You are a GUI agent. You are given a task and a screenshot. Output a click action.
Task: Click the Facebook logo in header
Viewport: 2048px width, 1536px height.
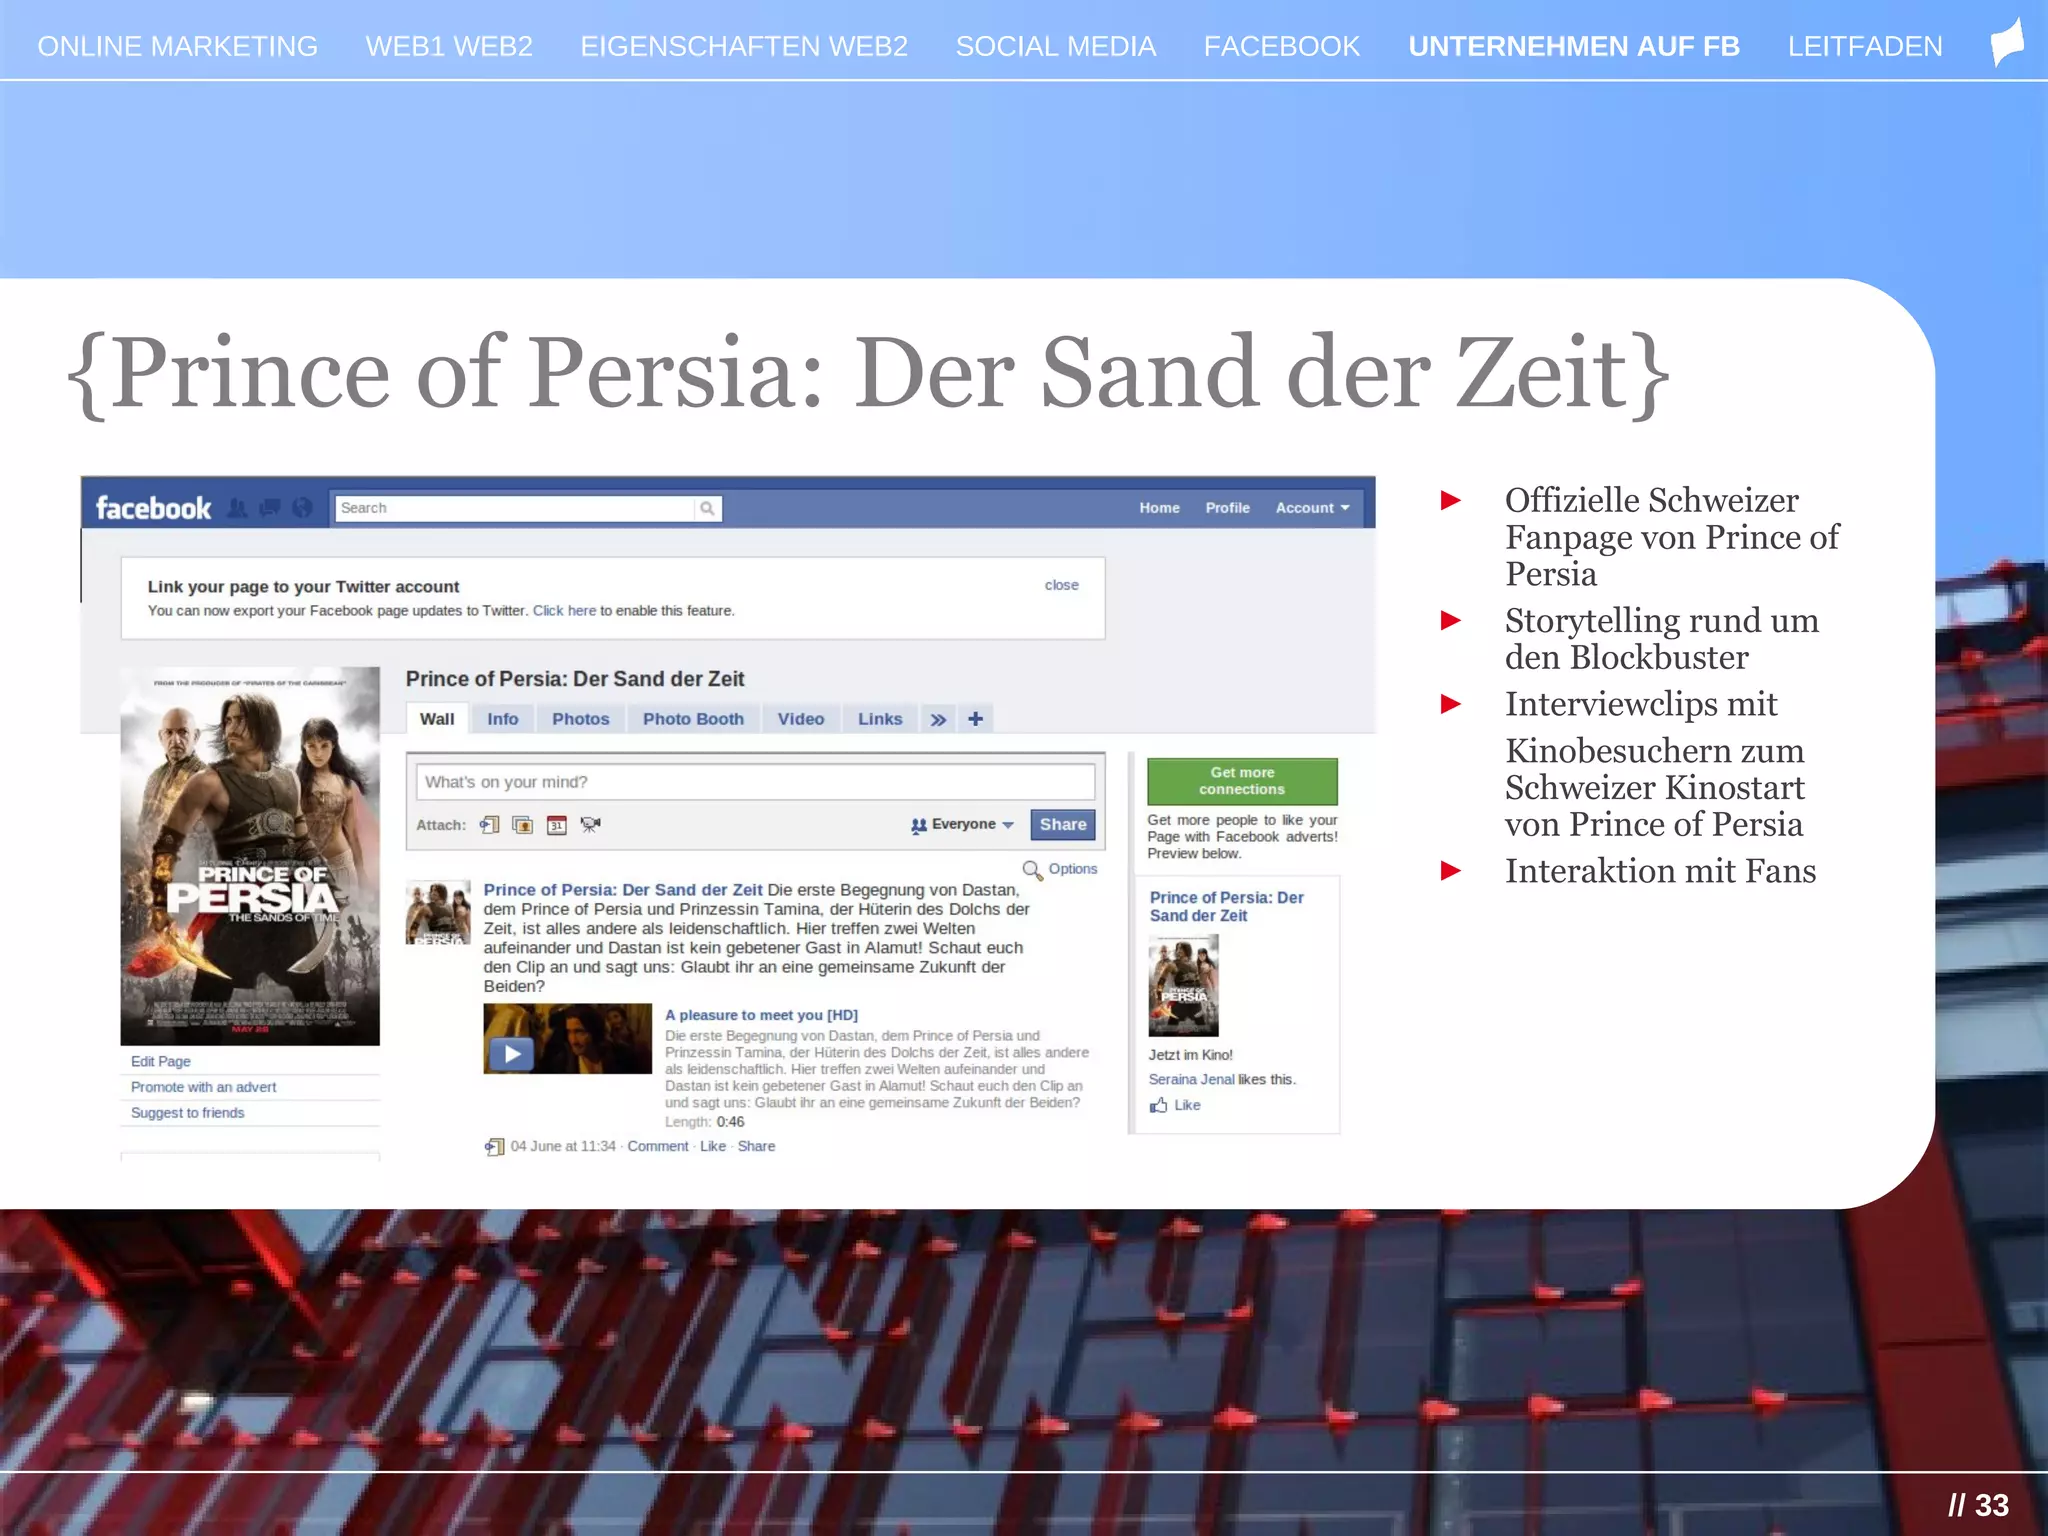click(x=153, y=508)
